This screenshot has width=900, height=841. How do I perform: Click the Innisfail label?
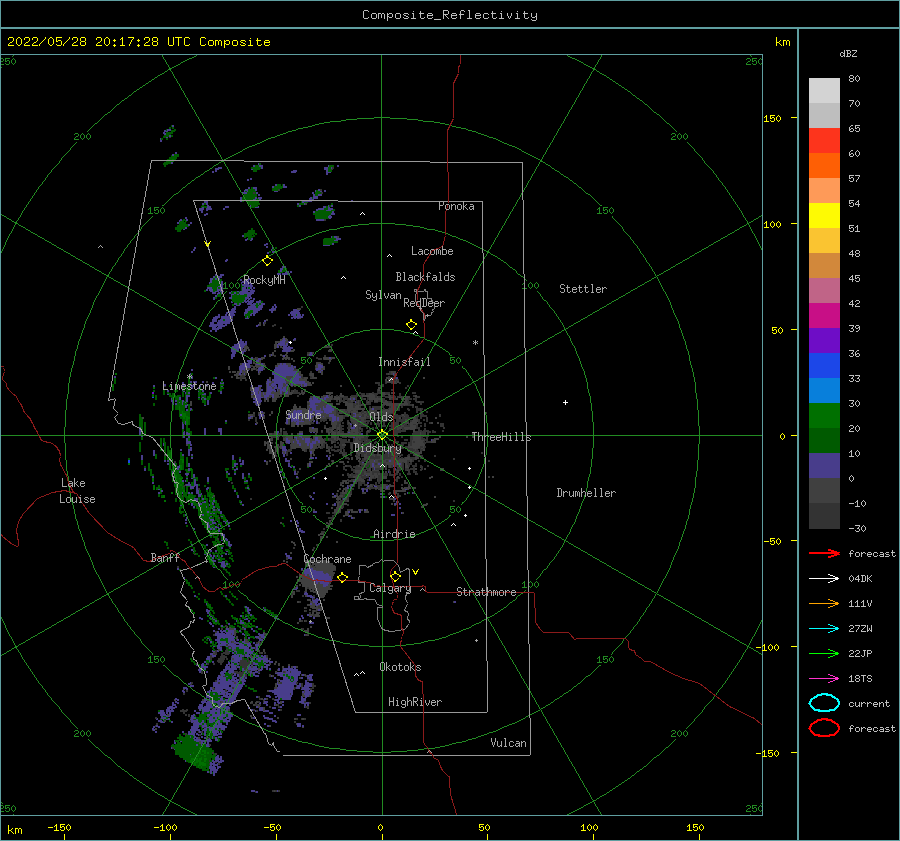click(404, 362)
